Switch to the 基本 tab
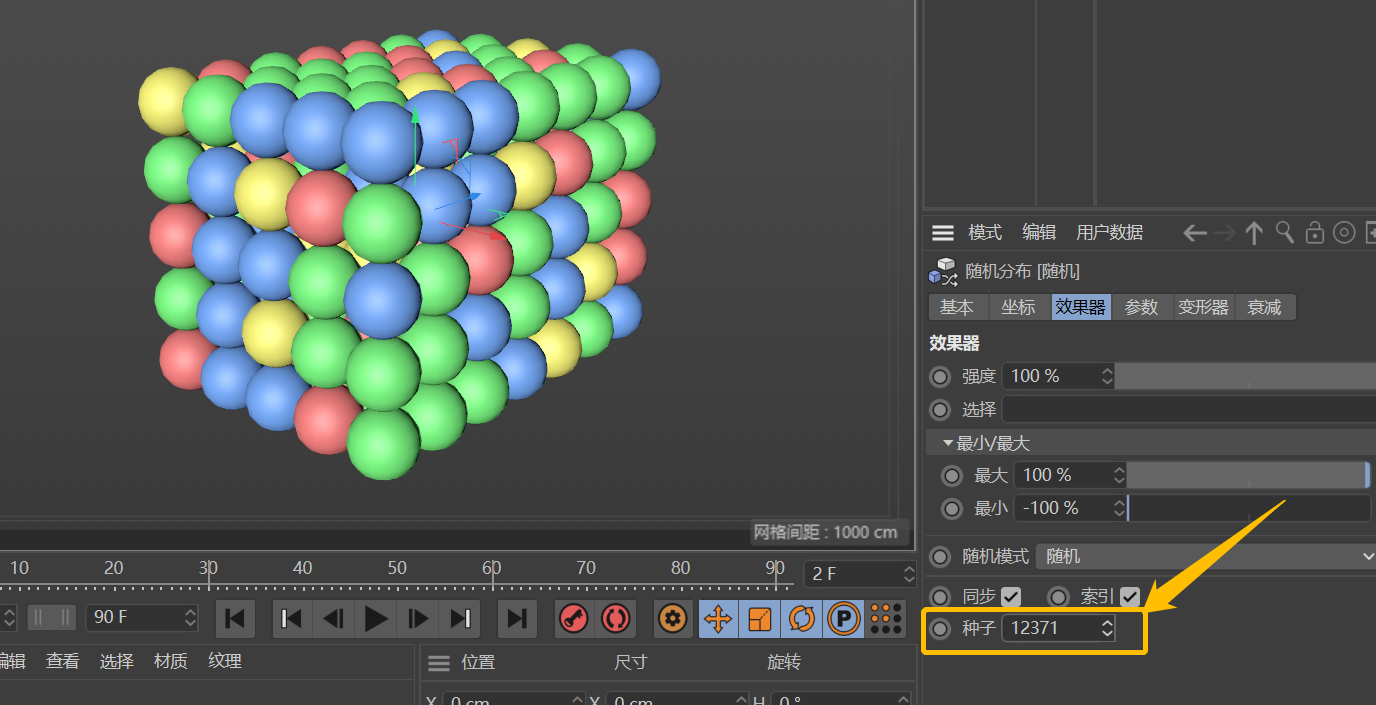The height and width of the screenshot is (705, 1376). click(x=958, y=307)
